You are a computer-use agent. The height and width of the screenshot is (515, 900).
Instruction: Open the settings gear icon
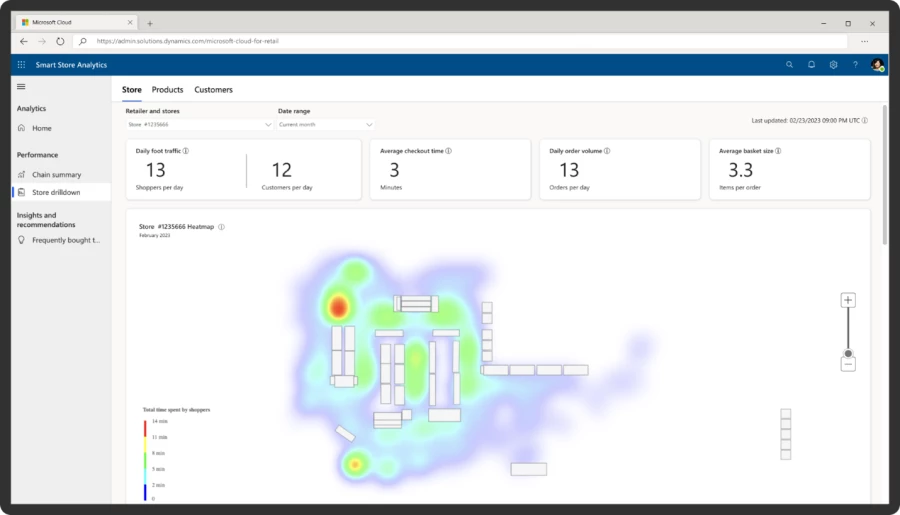[x=833, y=64]
